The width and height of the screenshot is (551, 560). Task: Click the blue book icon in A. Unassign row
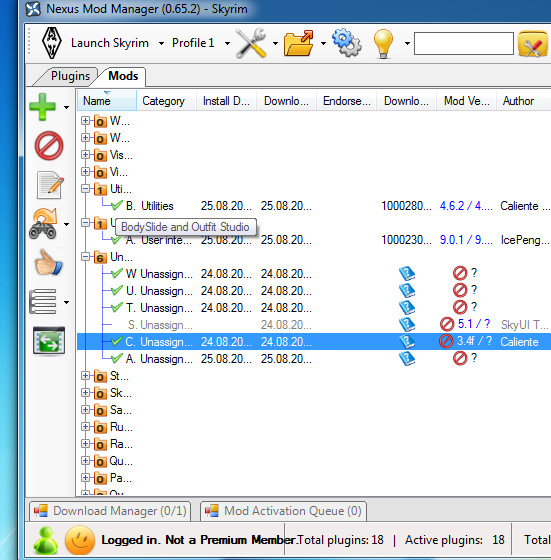point(407,359)
